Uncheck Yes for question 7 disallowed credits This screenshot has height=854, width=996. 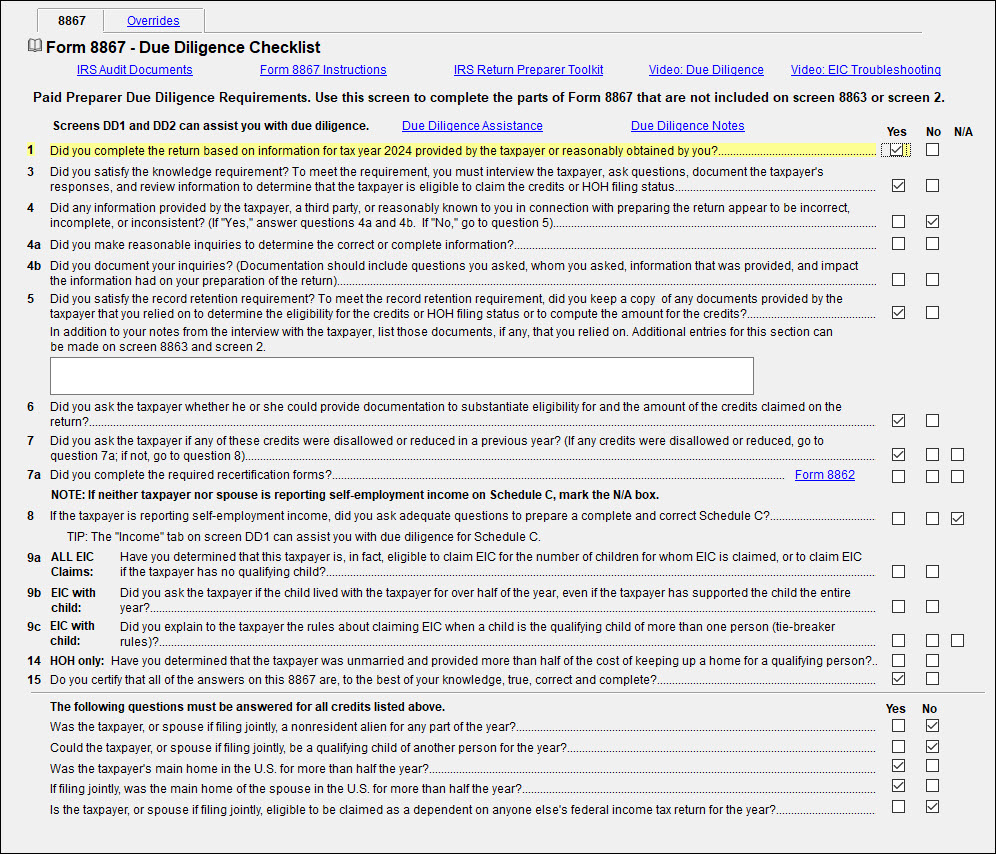[898, 455]
